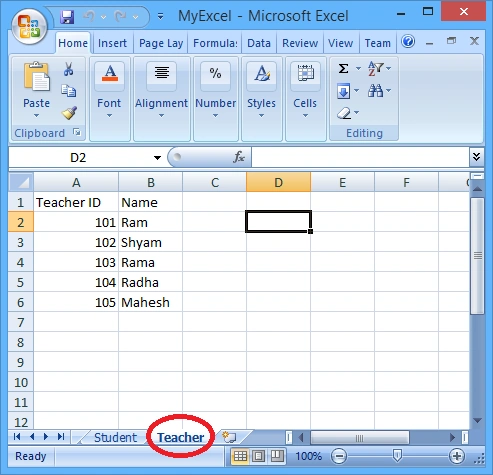Click inside the formula bar
The width and height of the screenshot is (493, 475).
tap(360, 157)
